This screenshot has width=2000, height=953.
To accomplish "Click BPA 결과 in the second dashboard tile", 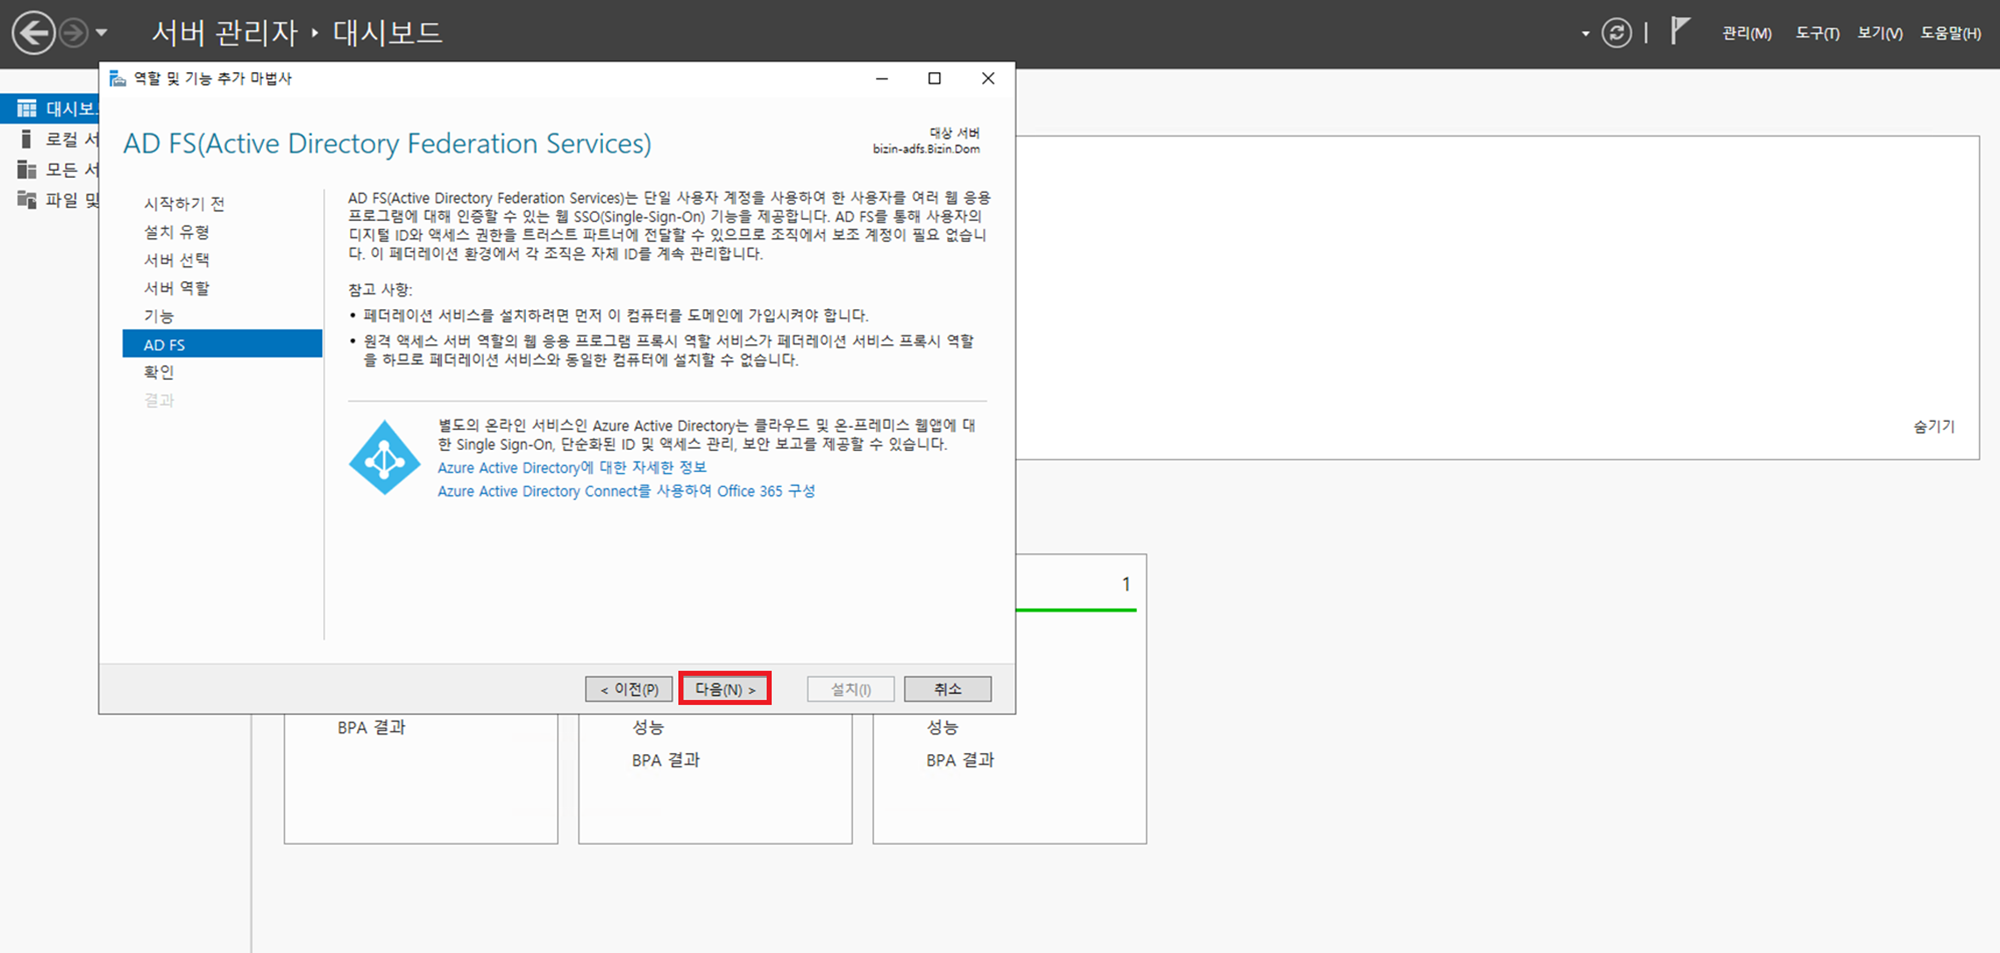I will coord(666,760).
